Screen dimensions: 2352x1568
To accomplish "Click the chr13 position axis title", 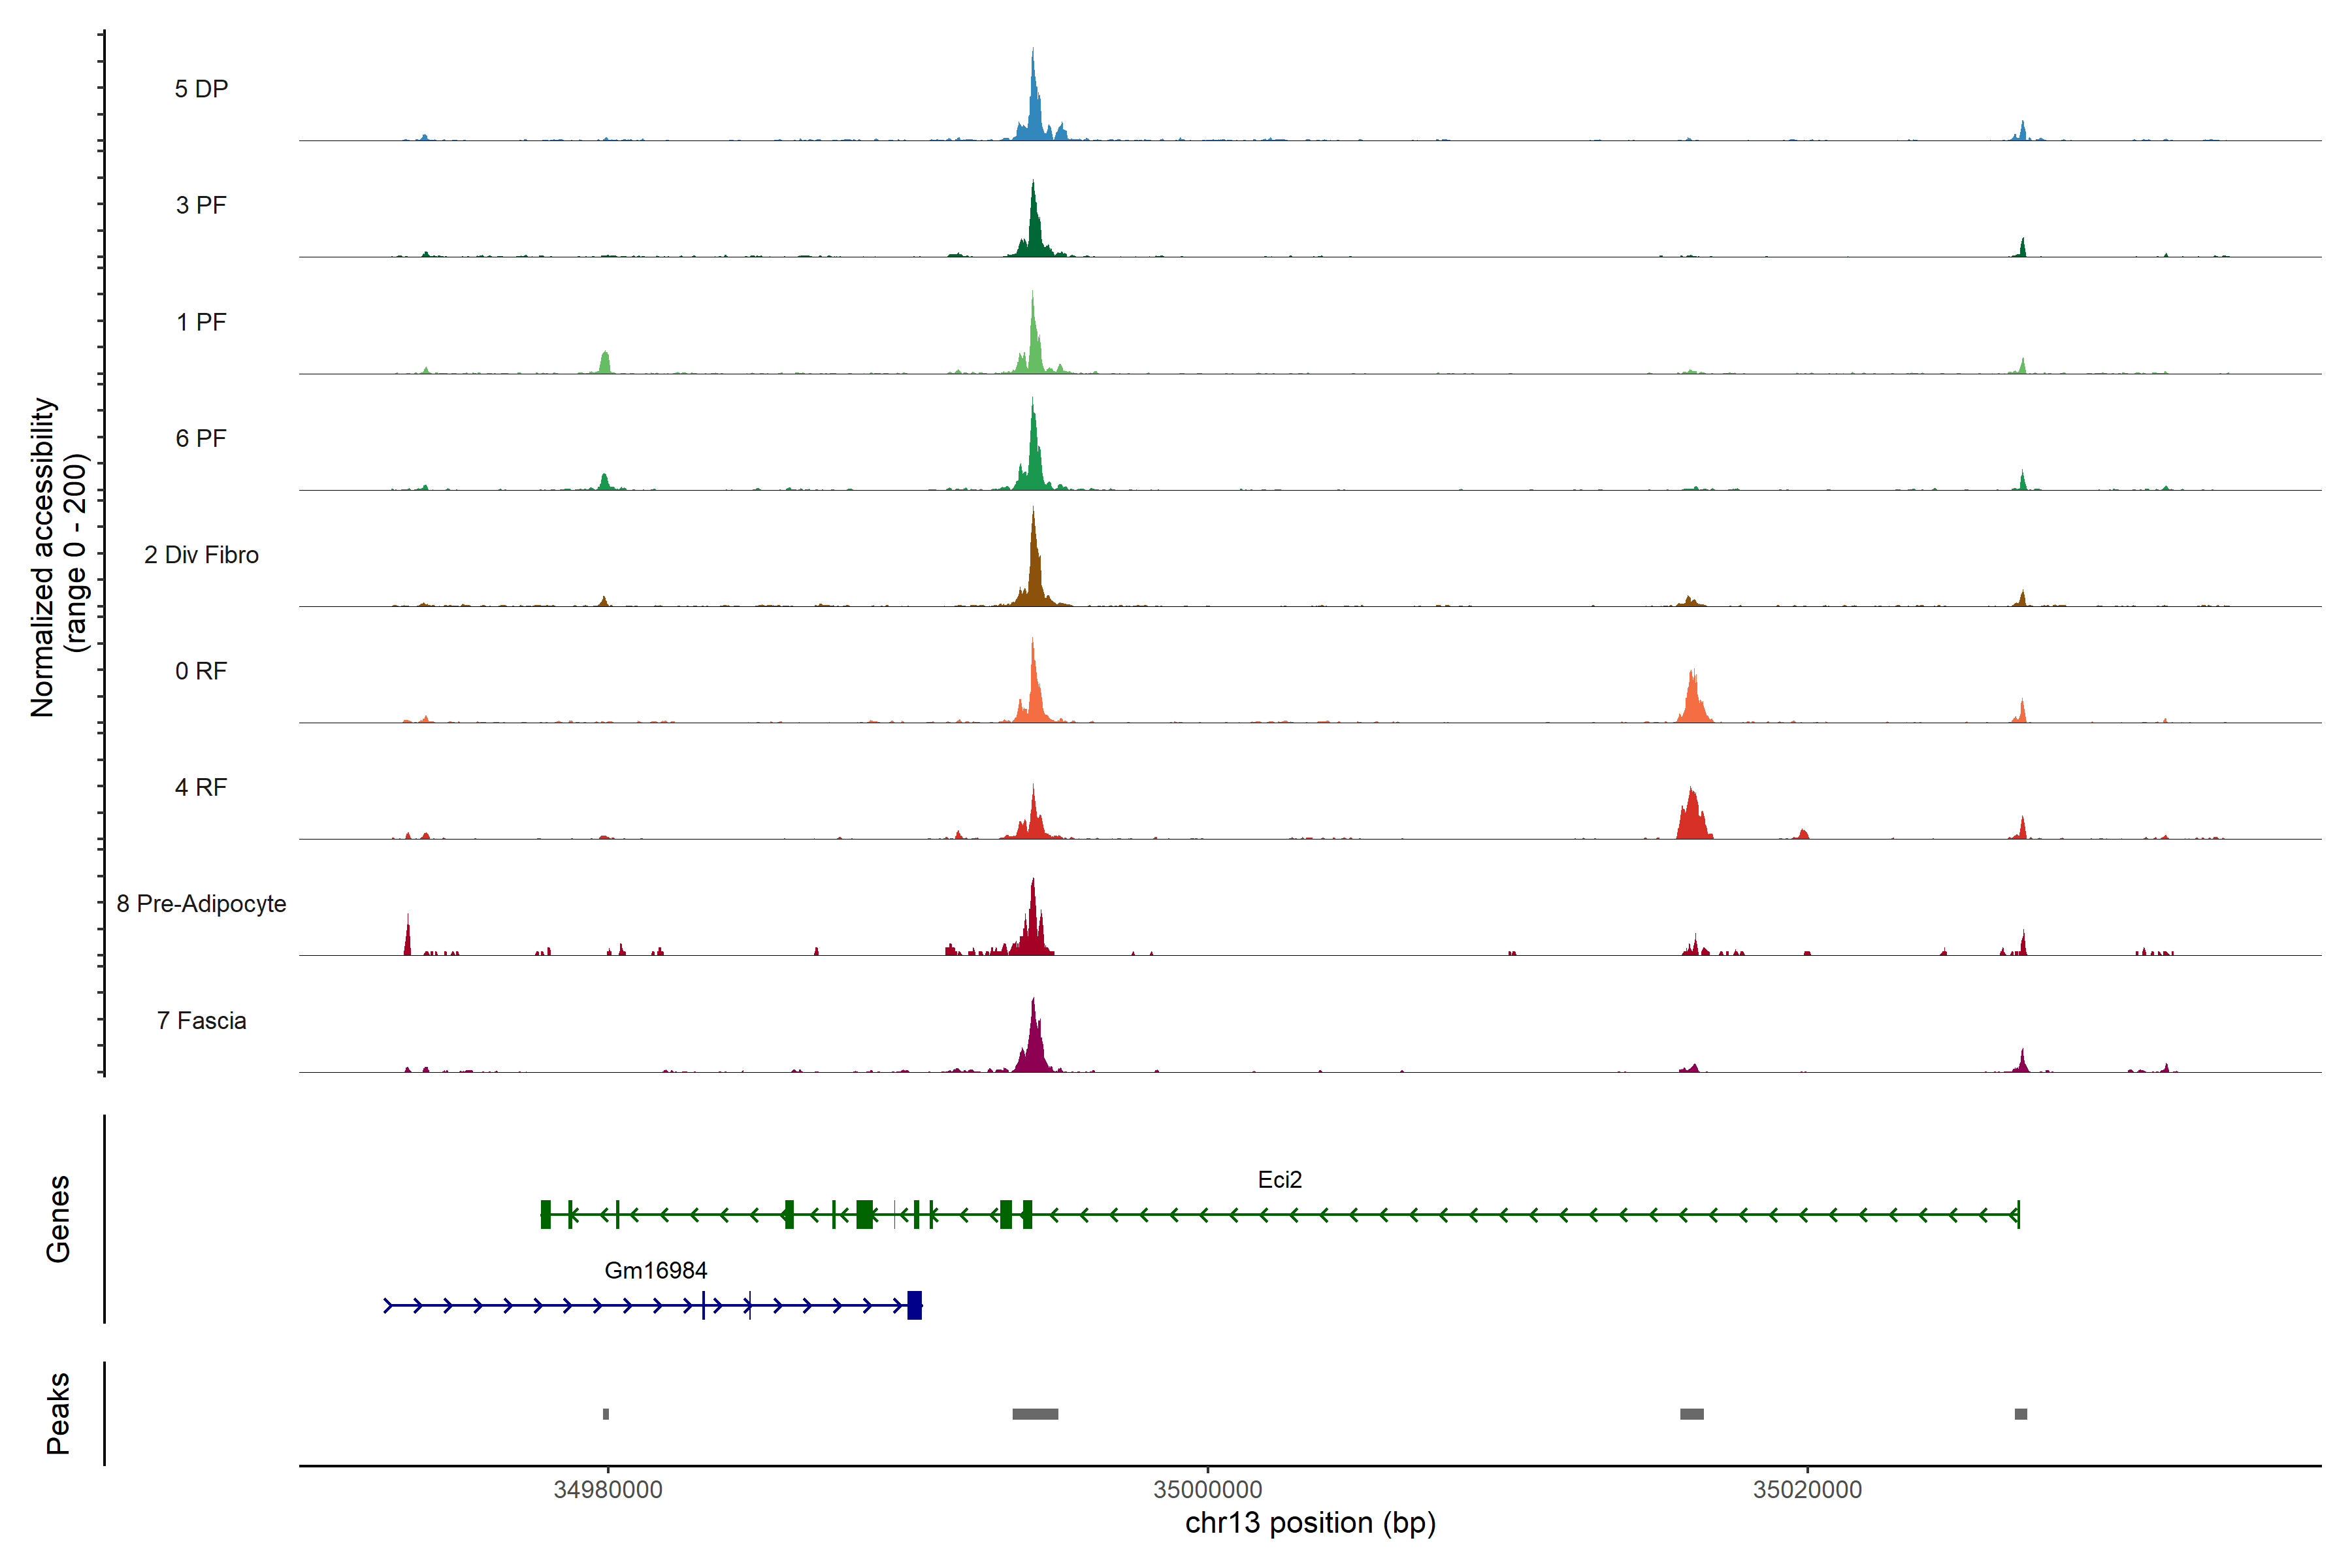I will click(x=1310, y=1523).
